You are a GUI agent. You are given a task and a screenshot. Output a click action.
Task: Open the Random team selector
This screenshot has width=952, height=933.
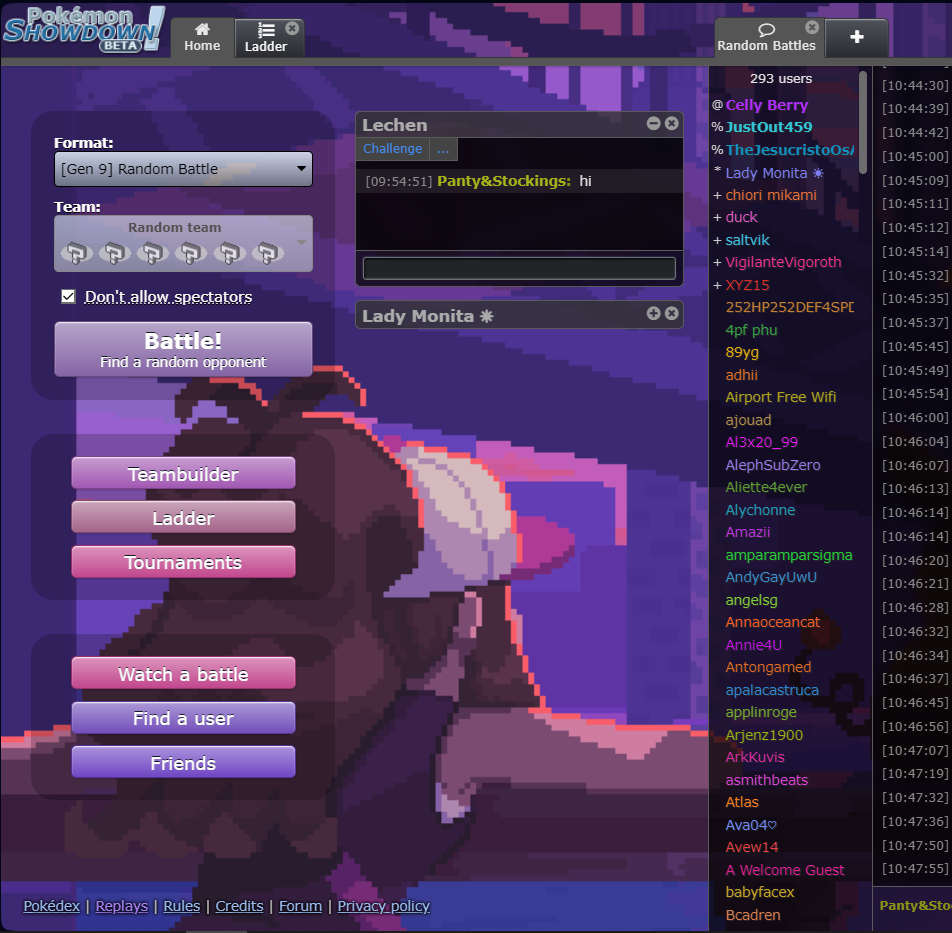pyautogui.click(x=183, y=243)
